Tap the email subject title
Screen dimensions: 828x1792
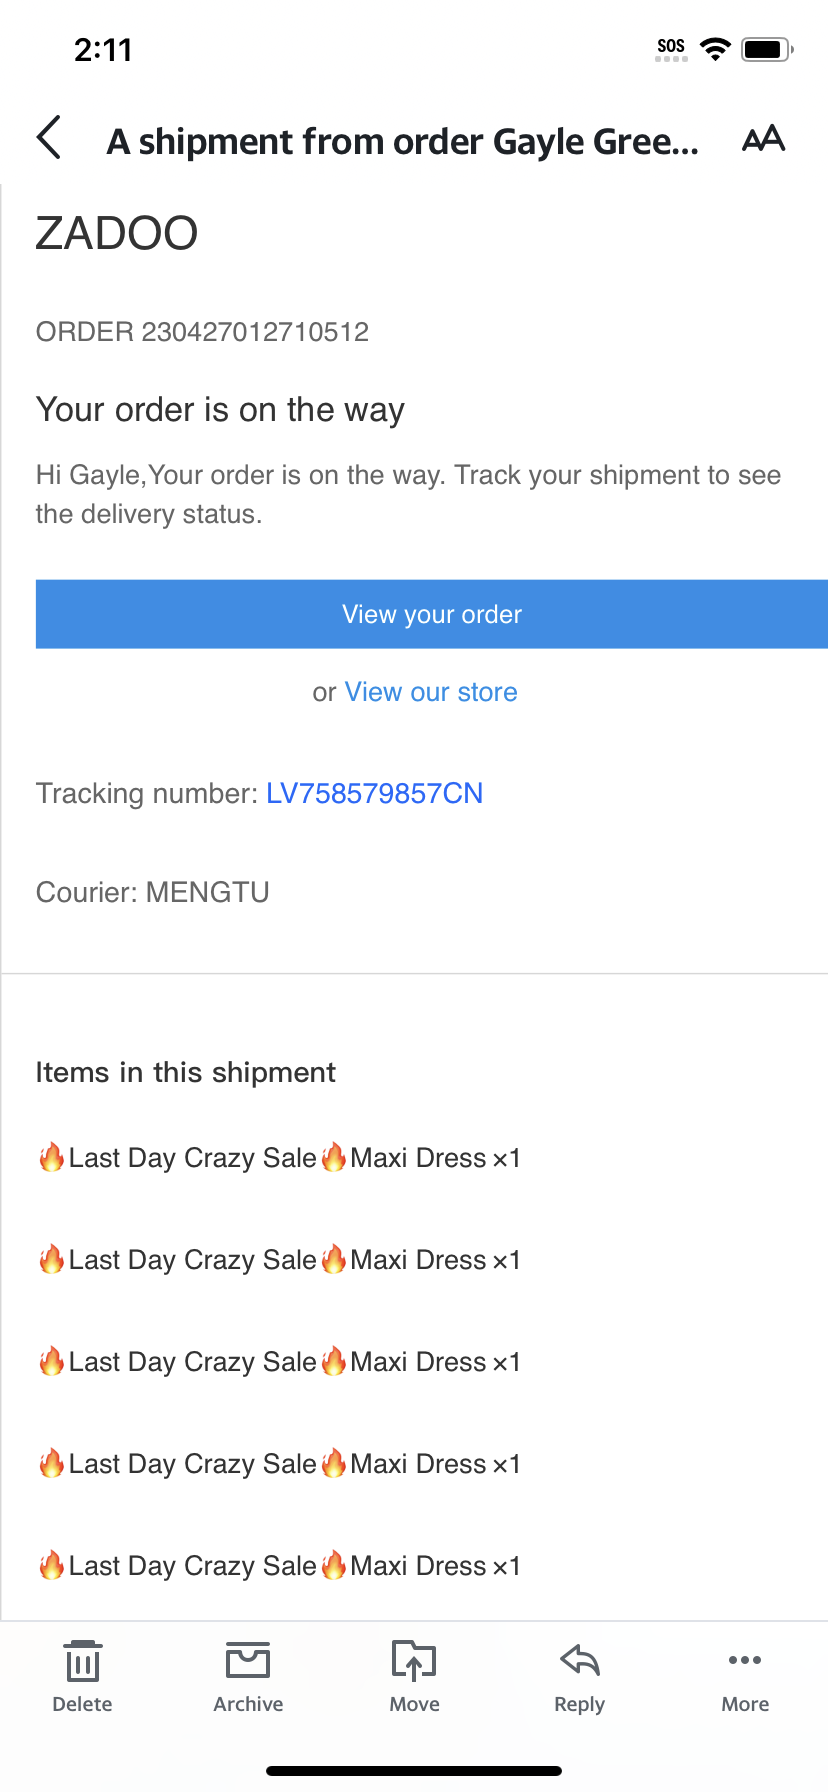tap(402, 142)
